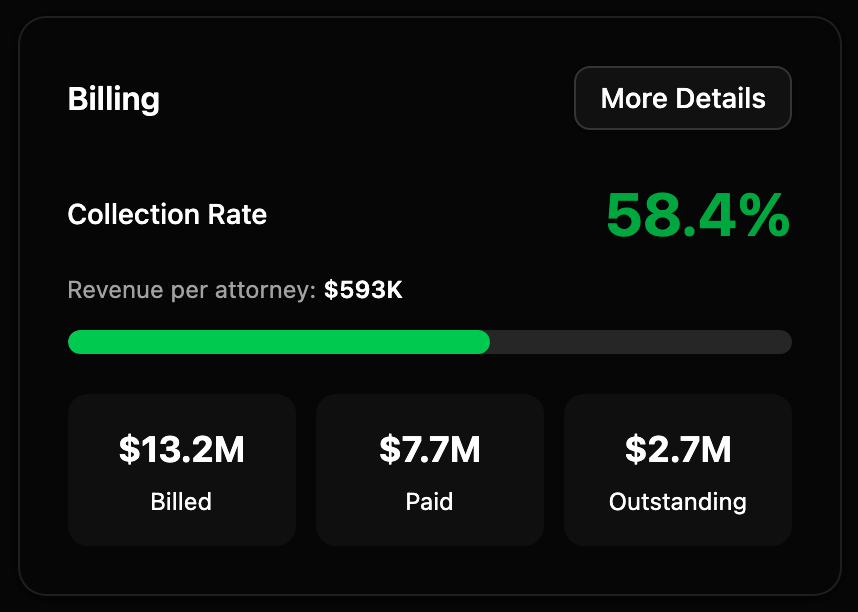
Task: Open details via the More Details control
Action: (682, 98)
